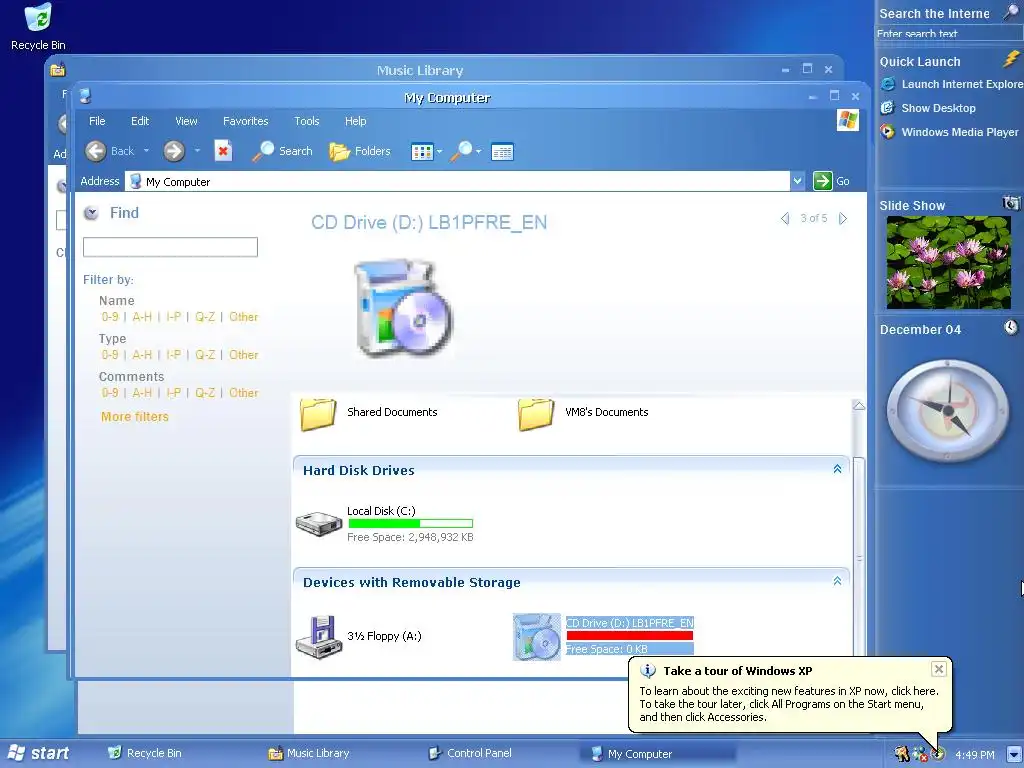Select Local Disk (C:) drive icon
Screen dimensions: 1024x768
click(x=319, y=523)
